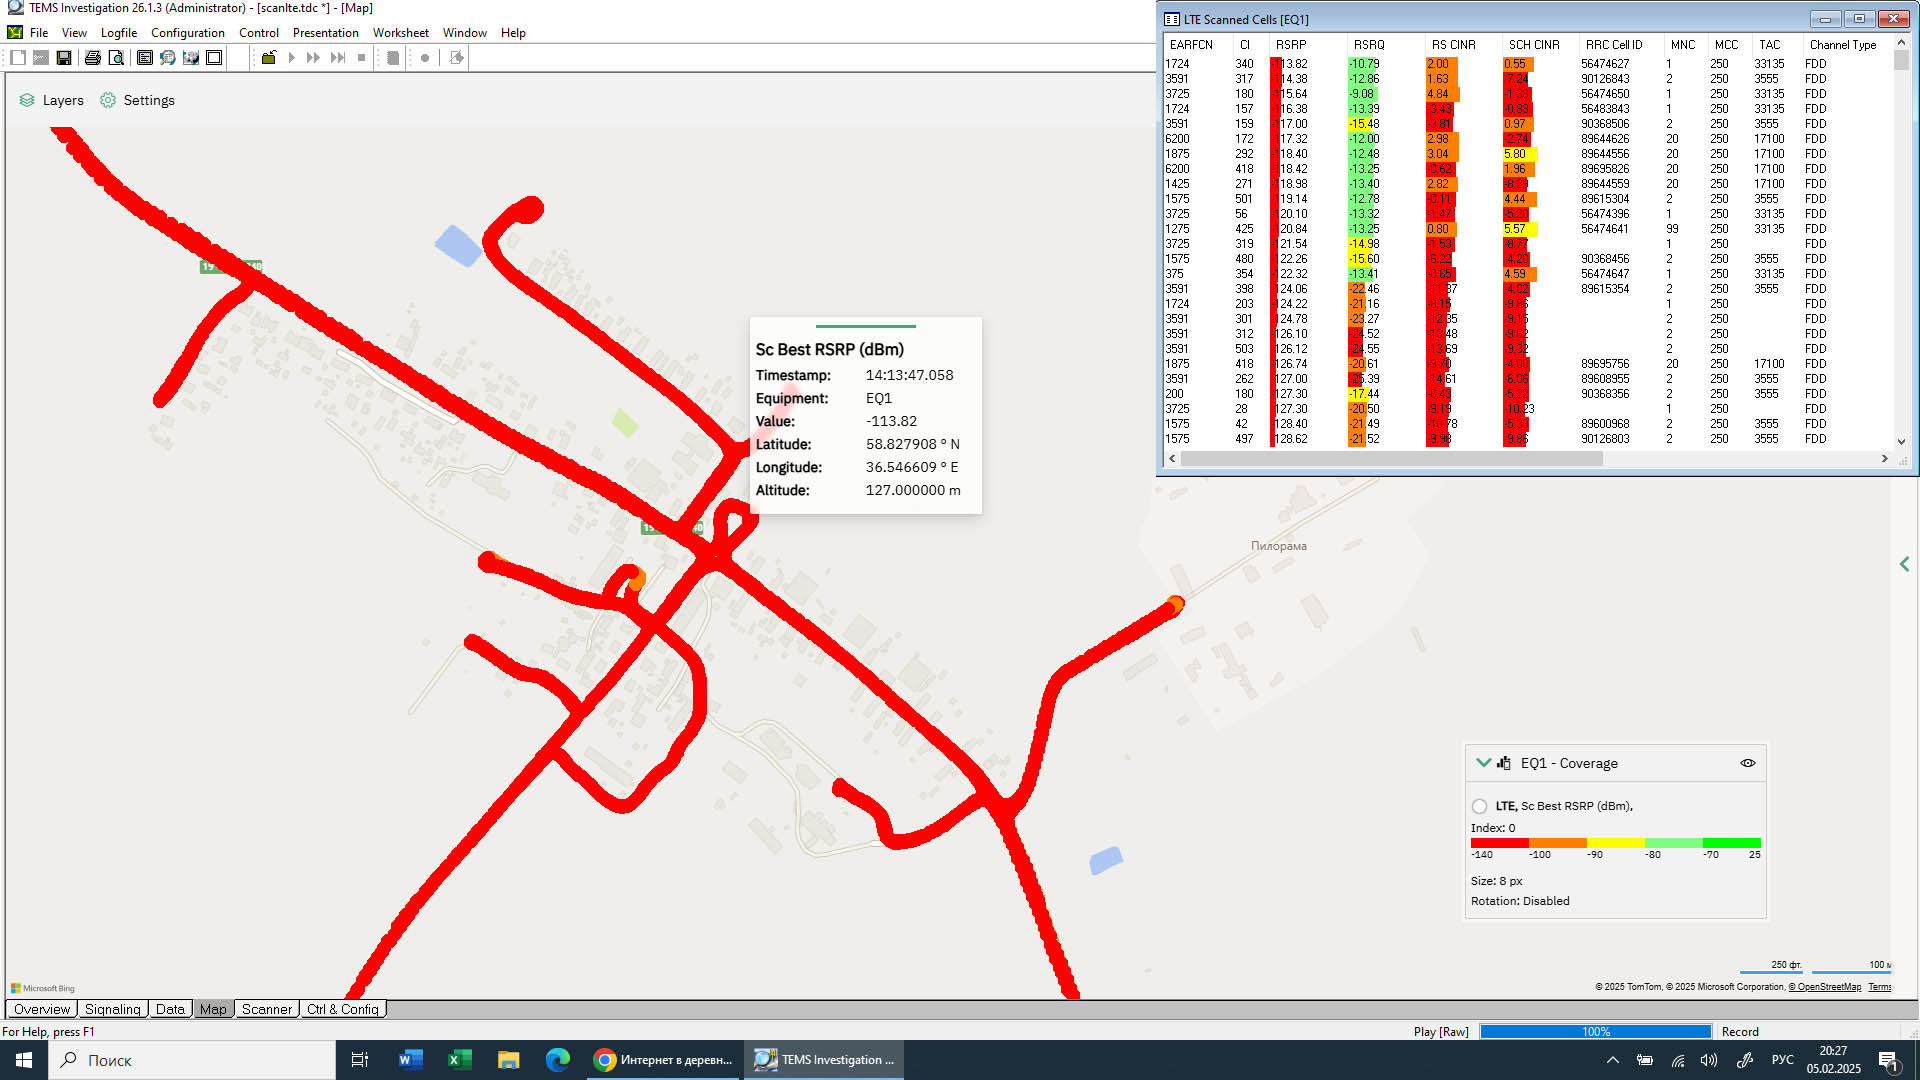Image resolution: width=1920 pixels, height=1080 pixels.
Task: Open File Explorer from taskbar
Action: click(x=508, y=1060)
